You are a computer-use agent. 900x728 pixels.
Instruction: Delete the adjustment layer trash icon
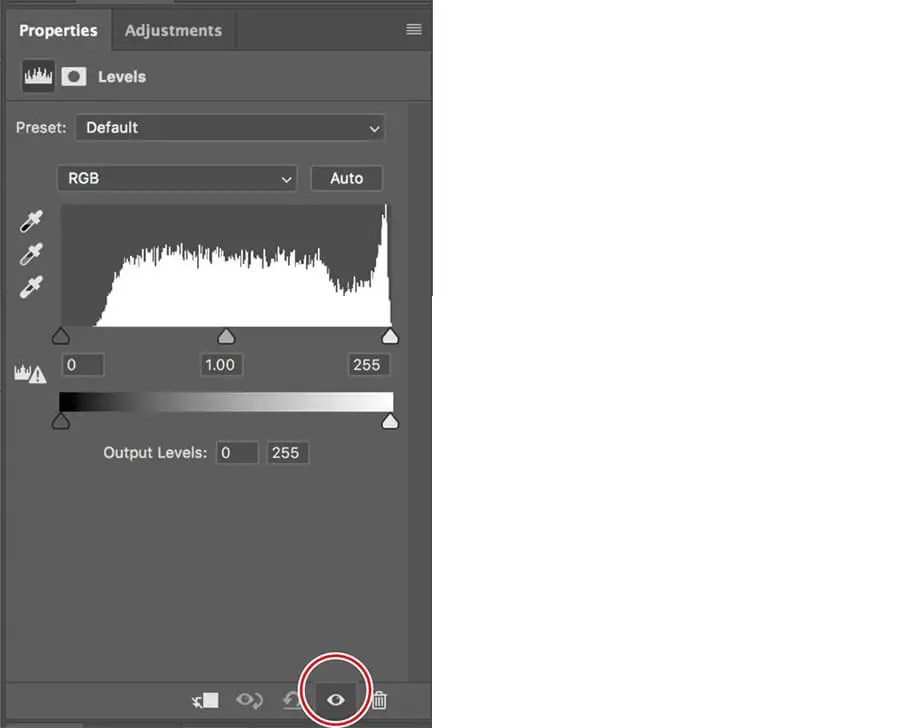pyautogui.click(x=379, y=700)
